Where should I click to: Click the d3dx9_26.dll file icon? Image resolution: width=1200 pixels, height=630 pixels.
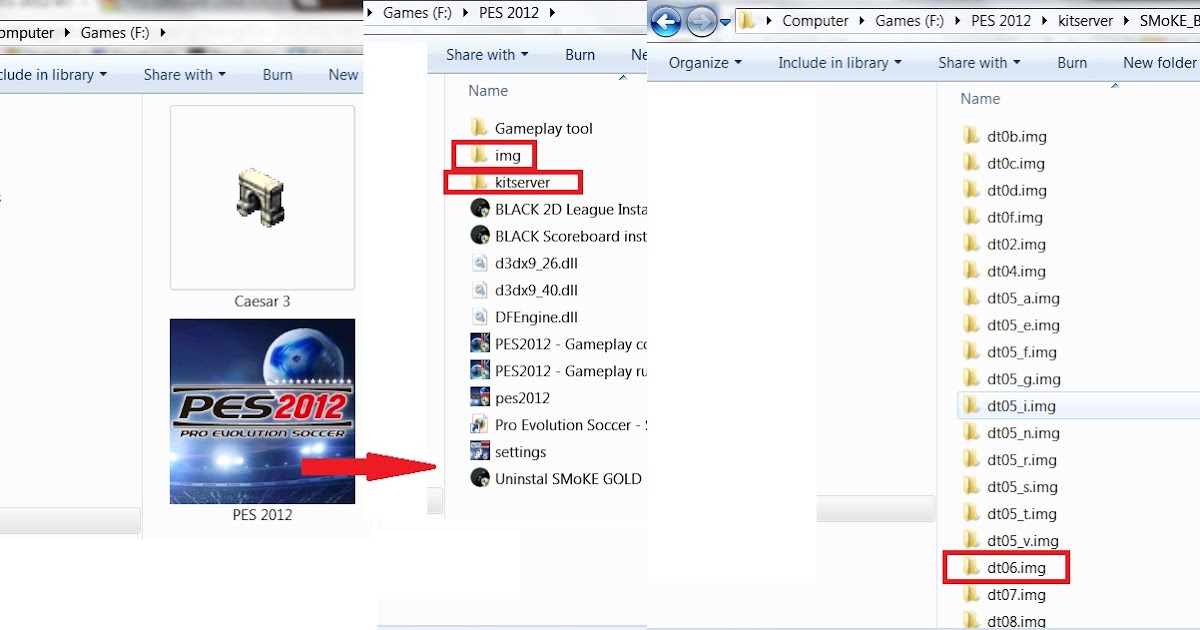tap(479, 263)
